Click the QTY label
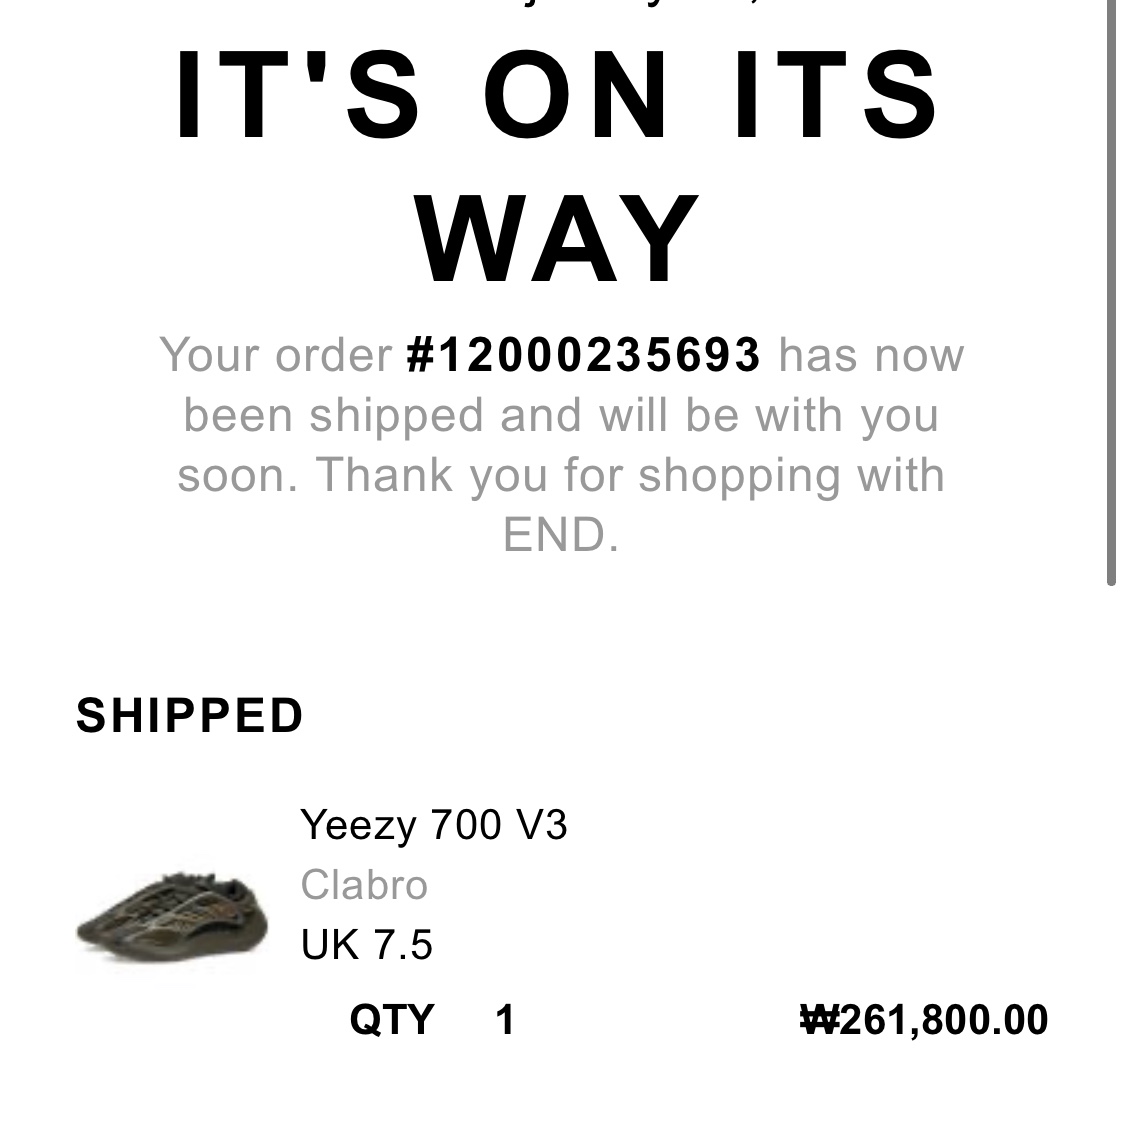 pyautogui.click(x=392, y=1020)
